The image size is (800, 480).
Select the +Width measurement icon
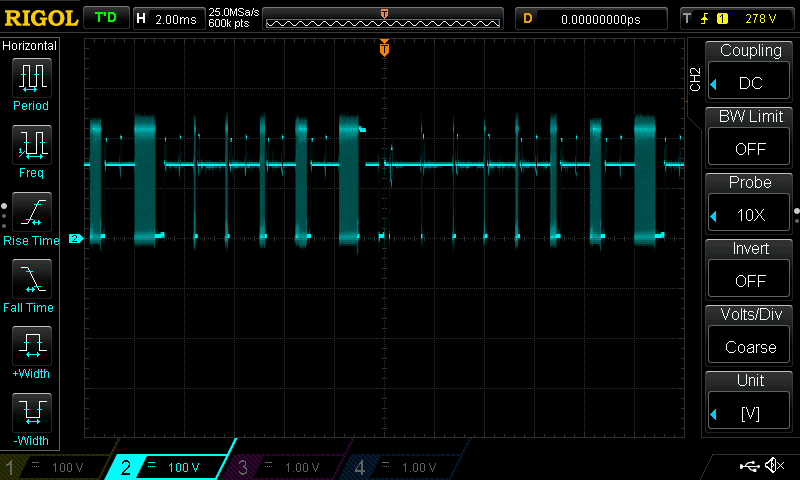(31, 351)
